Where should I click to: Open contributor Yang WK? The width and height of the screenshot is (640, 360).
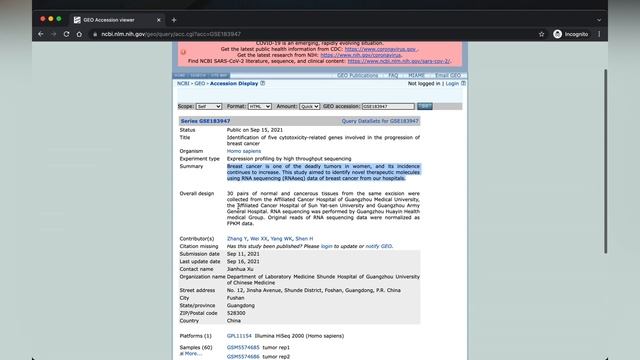(x=281, y=239)
